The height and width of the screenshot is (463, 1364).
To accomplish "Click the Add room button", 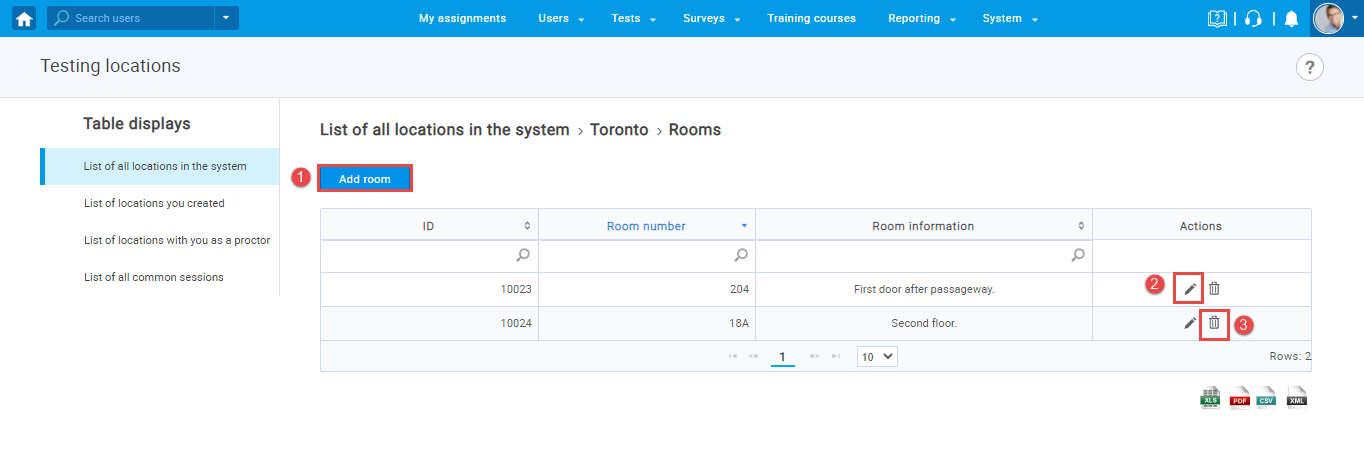I will pos(364,179).
